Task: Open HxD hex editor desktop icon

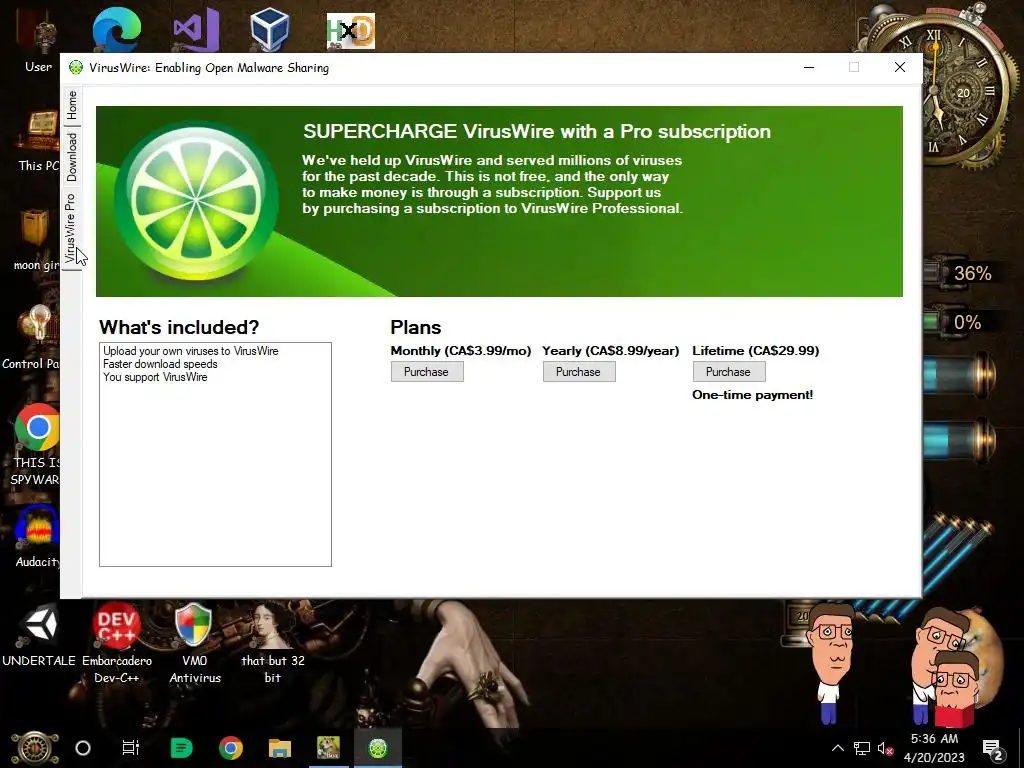Action: [x=351, y=31]
